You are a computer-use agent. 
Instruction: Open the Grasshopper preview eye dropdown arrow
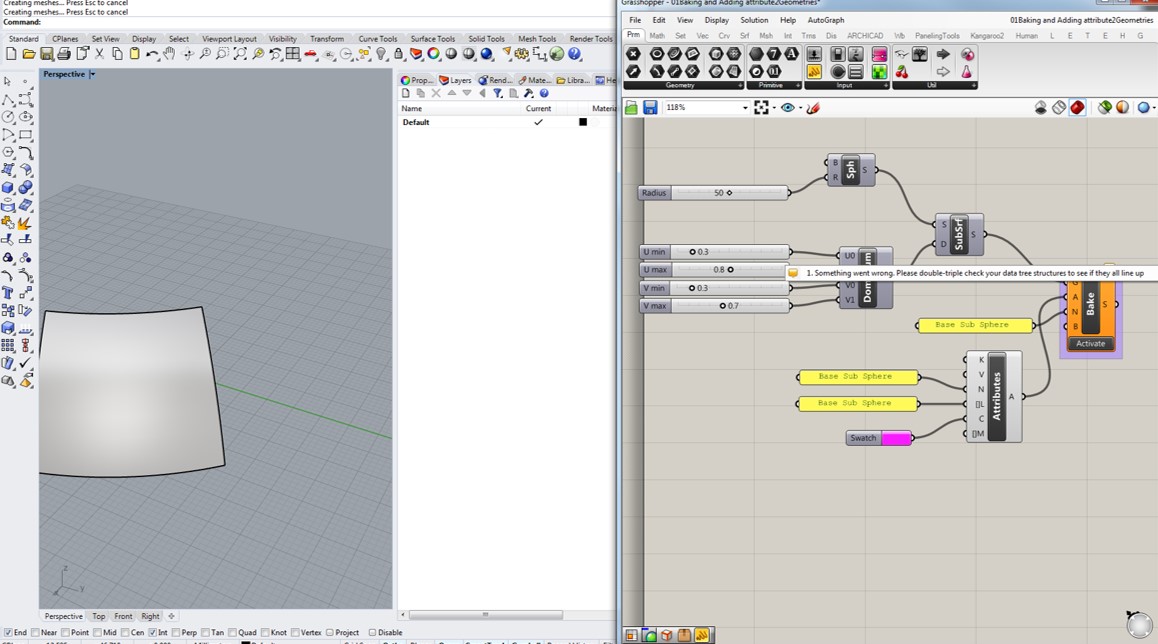pyautogui.click(x=801, y=108)
